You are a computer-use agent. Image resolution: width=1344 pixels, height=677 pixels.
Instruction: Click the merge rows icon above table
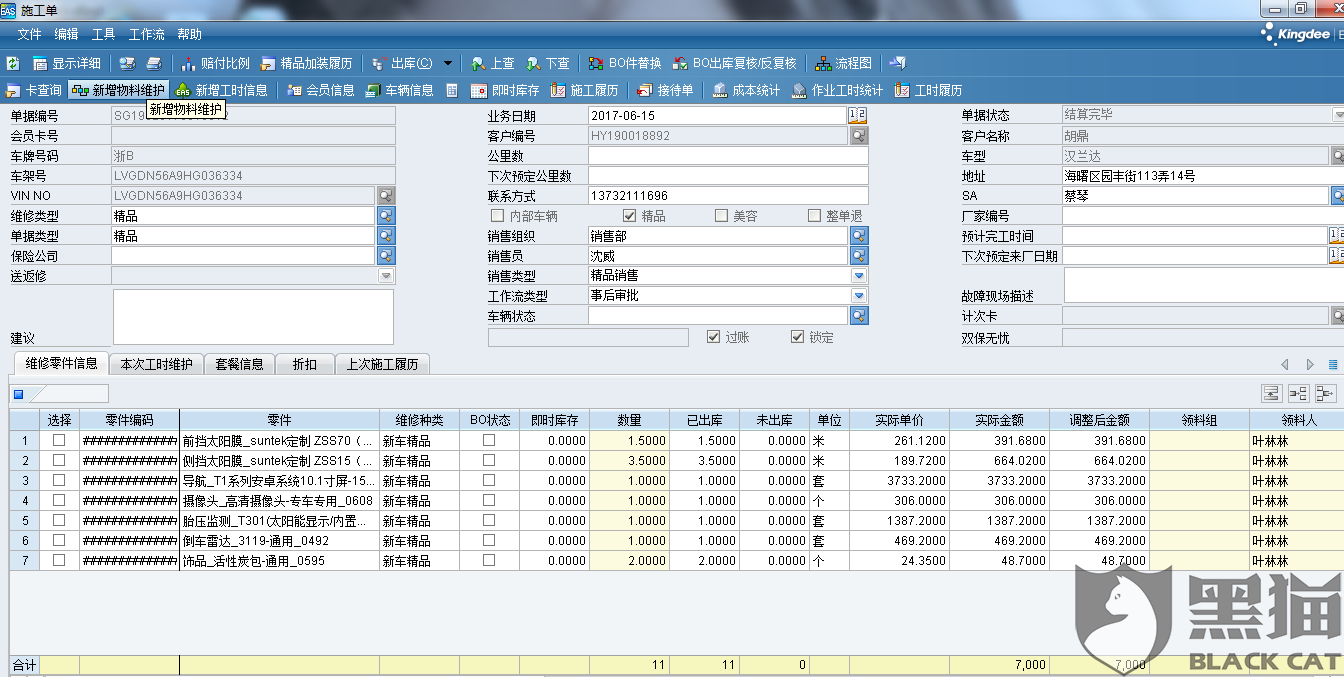click(1327, 393)
